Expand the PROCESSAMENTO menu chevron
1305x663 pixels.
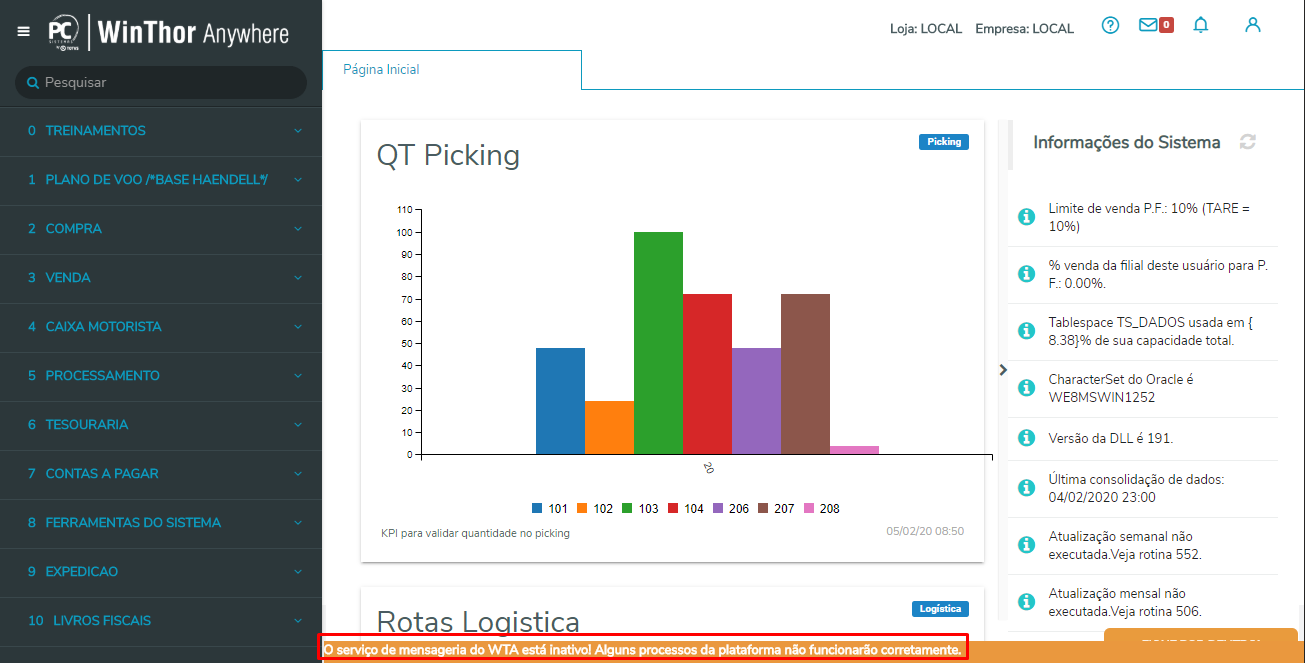(298, 376)
